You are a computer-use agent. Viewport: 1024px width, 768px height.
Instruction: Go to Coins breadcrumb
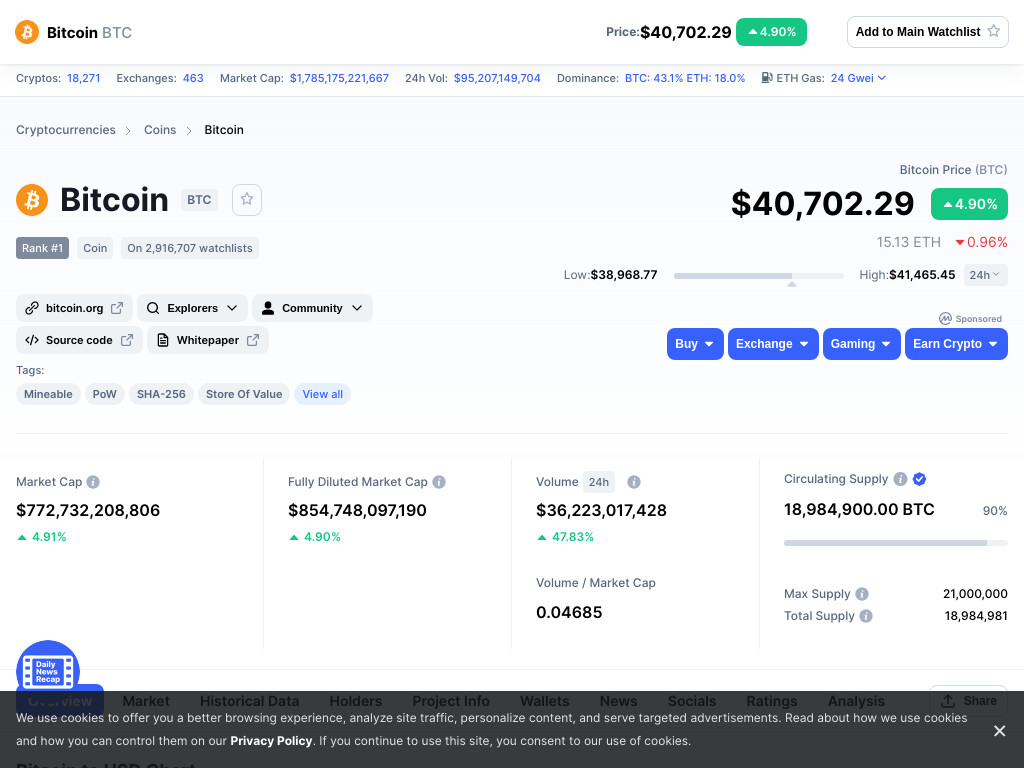pos(160,130)
